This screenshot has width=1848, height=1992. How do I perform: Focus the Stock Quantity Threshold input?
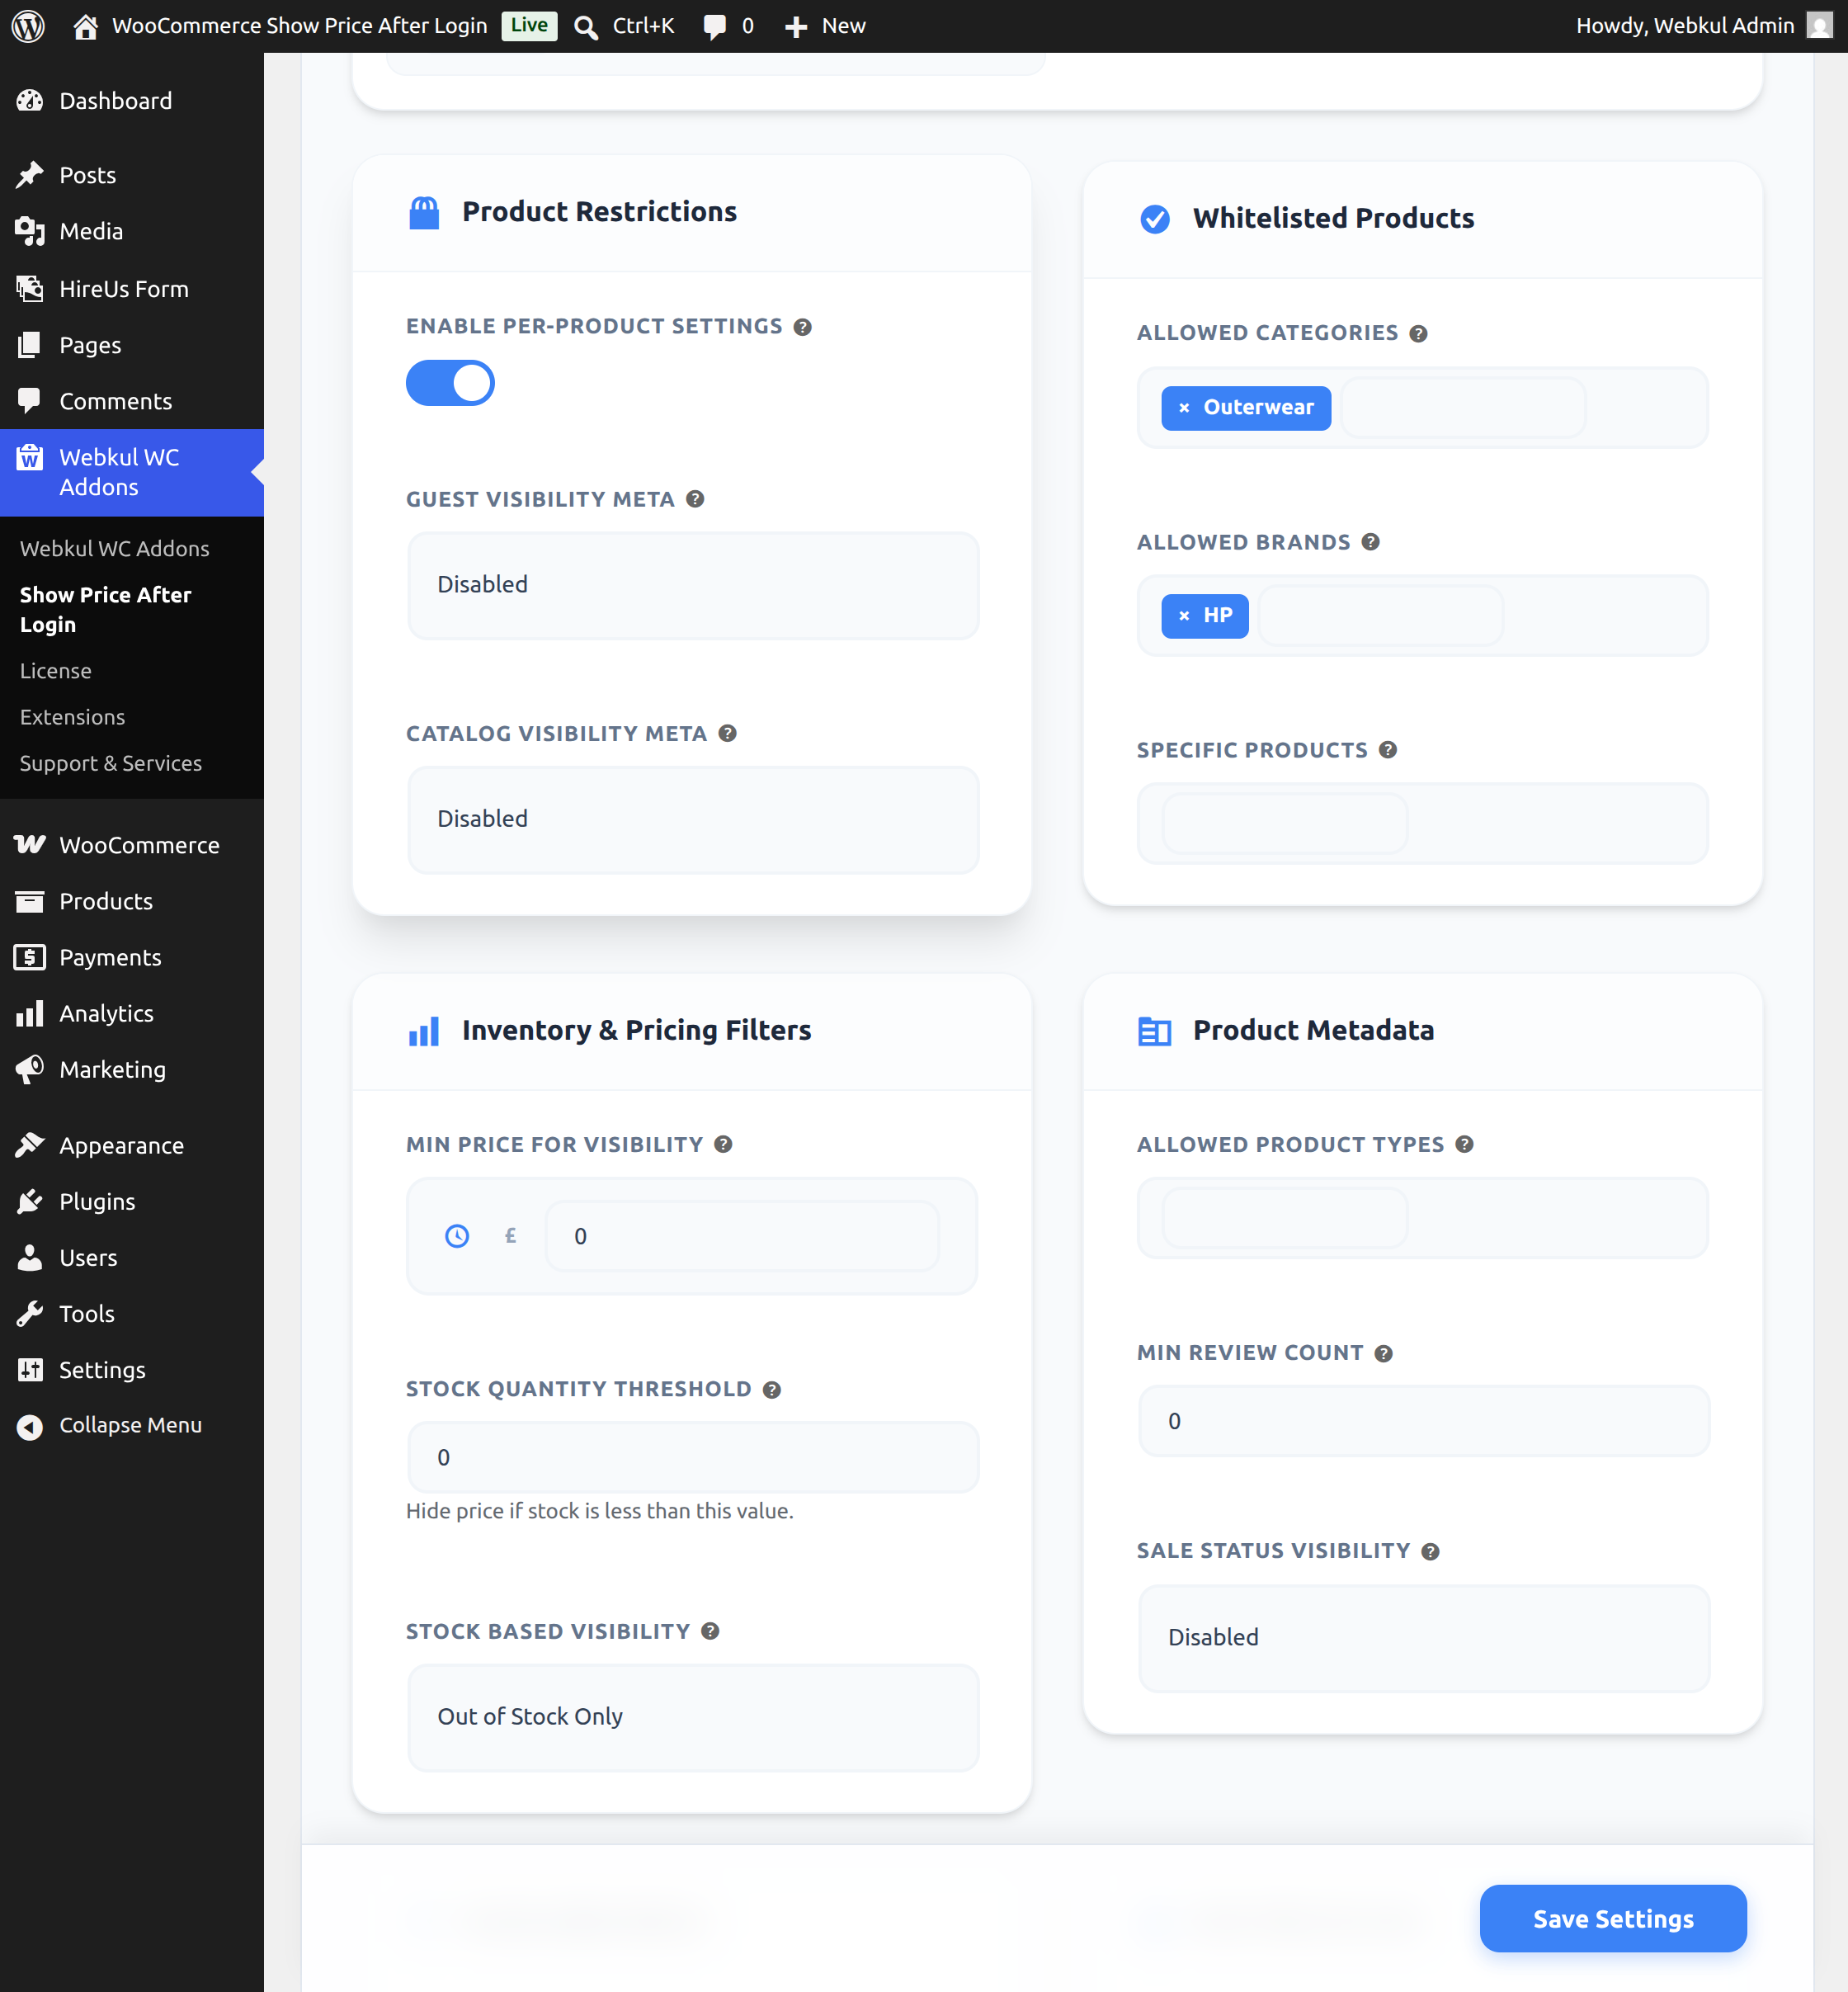tap(693, 1457)
